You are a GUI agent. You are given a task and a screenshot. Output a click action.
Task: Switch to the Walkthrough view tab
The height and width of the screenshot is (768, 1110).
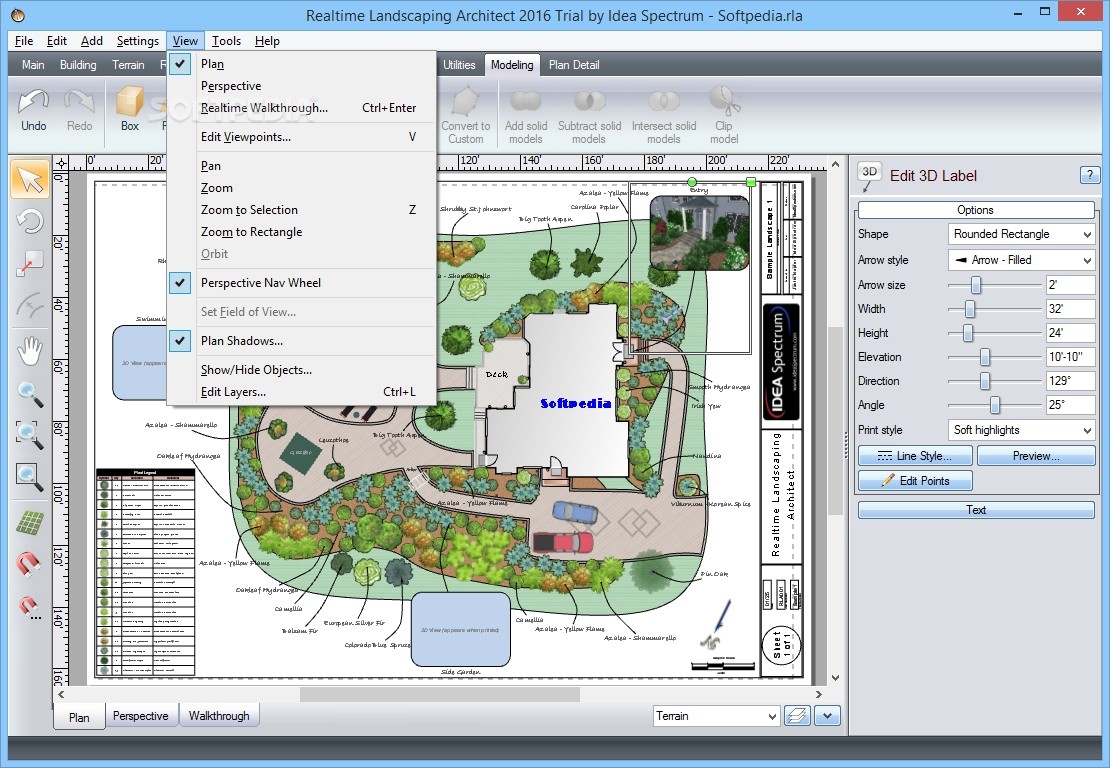219,716
